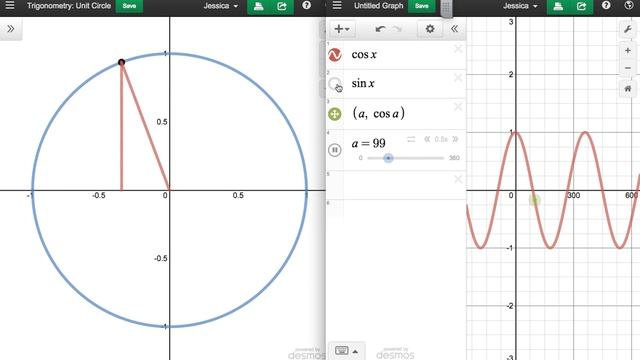Save the Untitled Graph
The height and width of the screenshot is (360, 640).
pos(422,6)
